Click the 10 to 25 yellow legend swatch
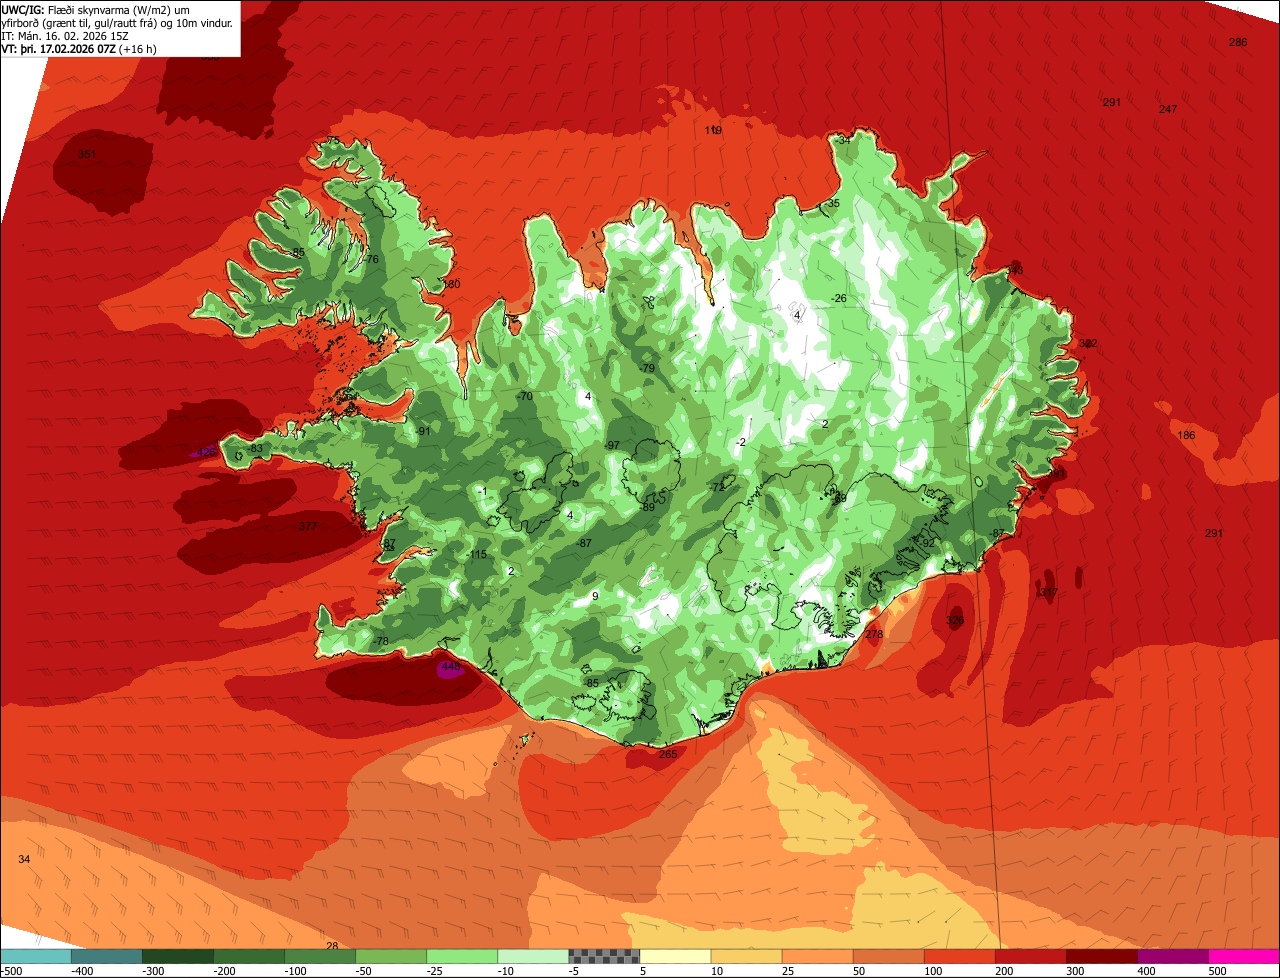Image resolution: width=1280 pixels, height=978 pixels. [x=746, y=957]
